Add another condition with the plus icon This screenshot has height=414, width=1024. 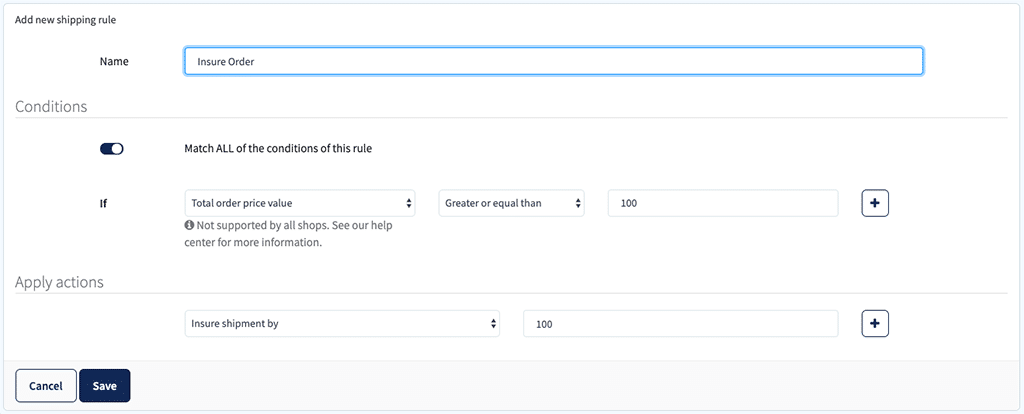coord(875,203)
